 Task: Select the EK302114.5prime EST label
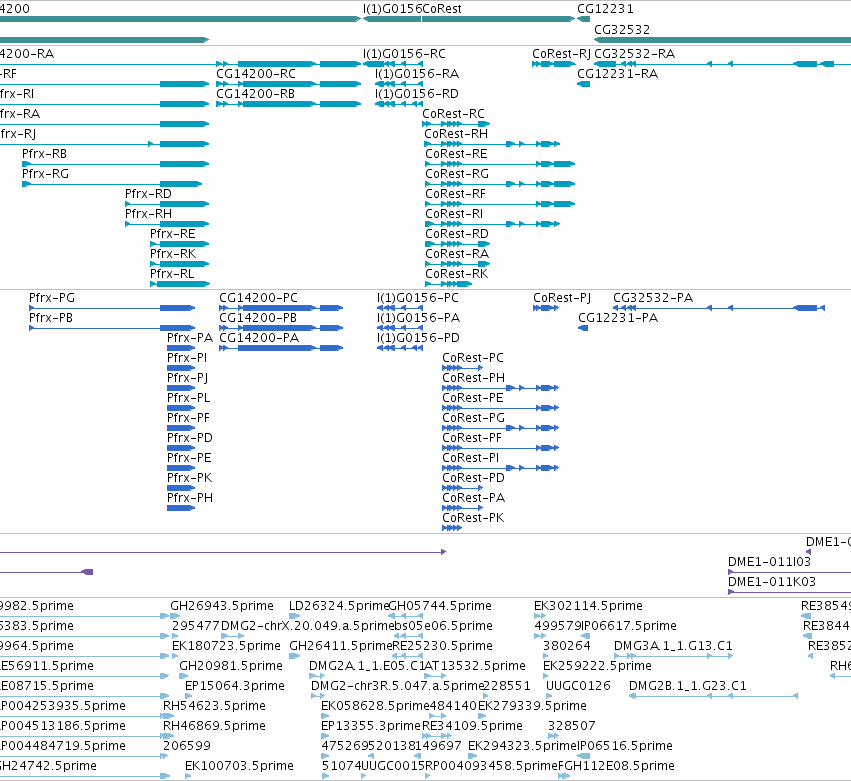[588, 606]
